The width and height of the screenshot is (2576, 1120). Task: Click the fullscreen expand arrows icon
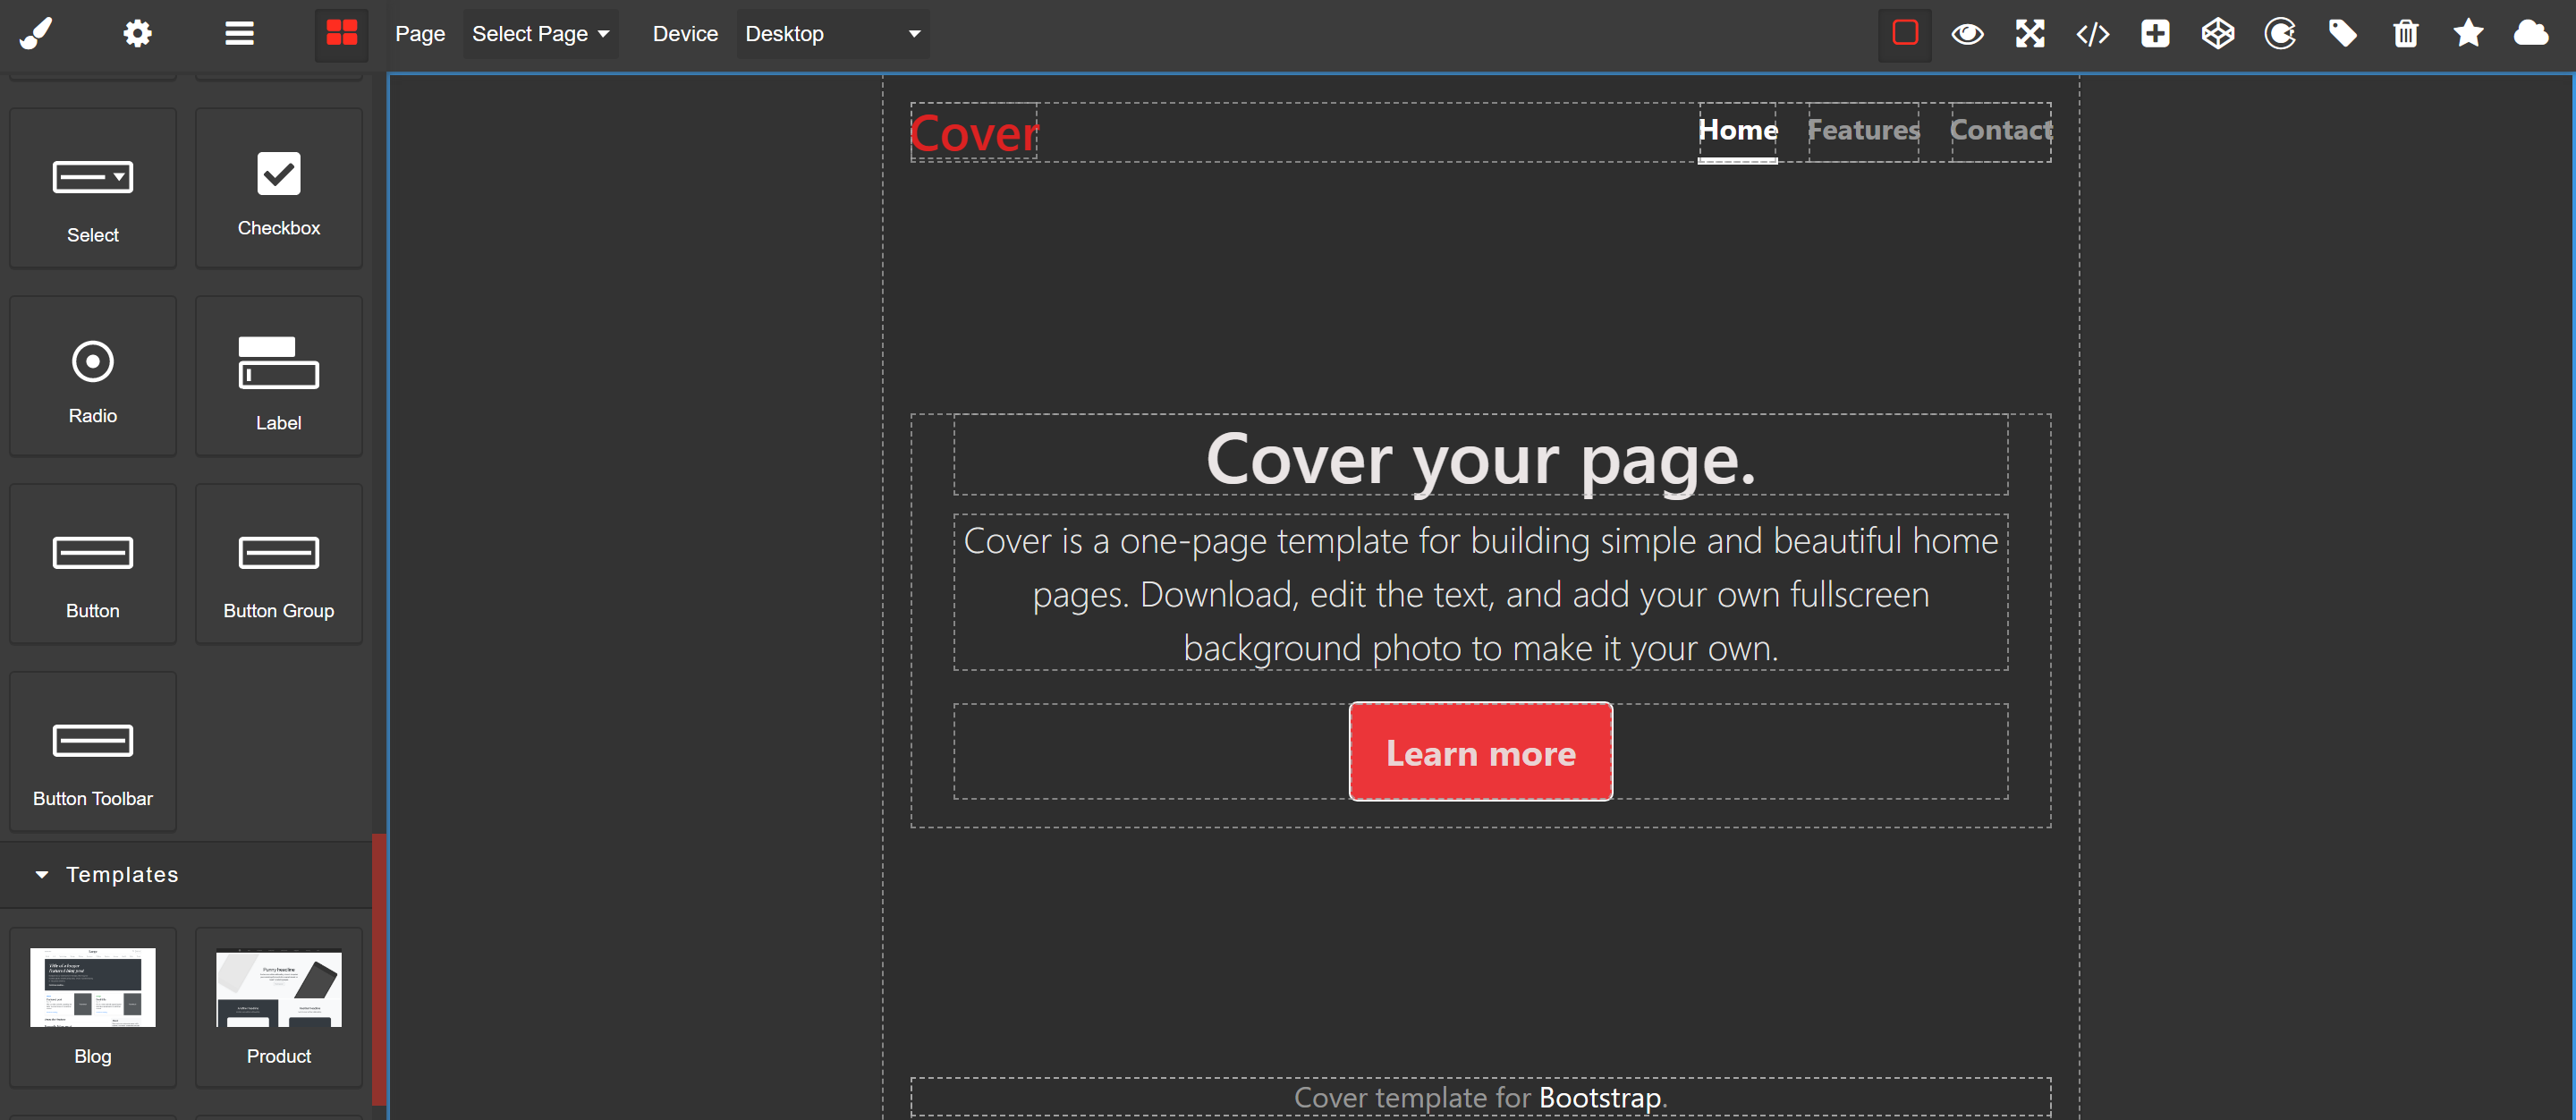[2029, 34]
